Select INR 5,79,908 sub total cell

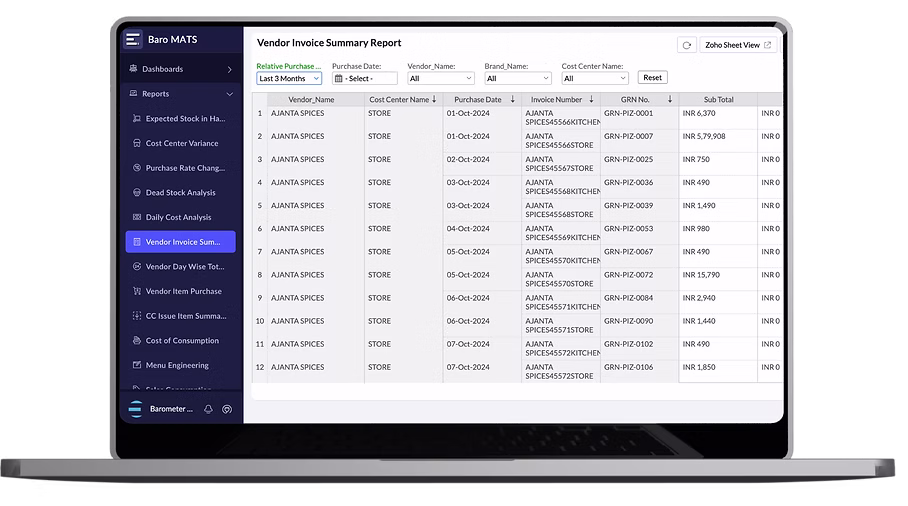pos(718,141)
